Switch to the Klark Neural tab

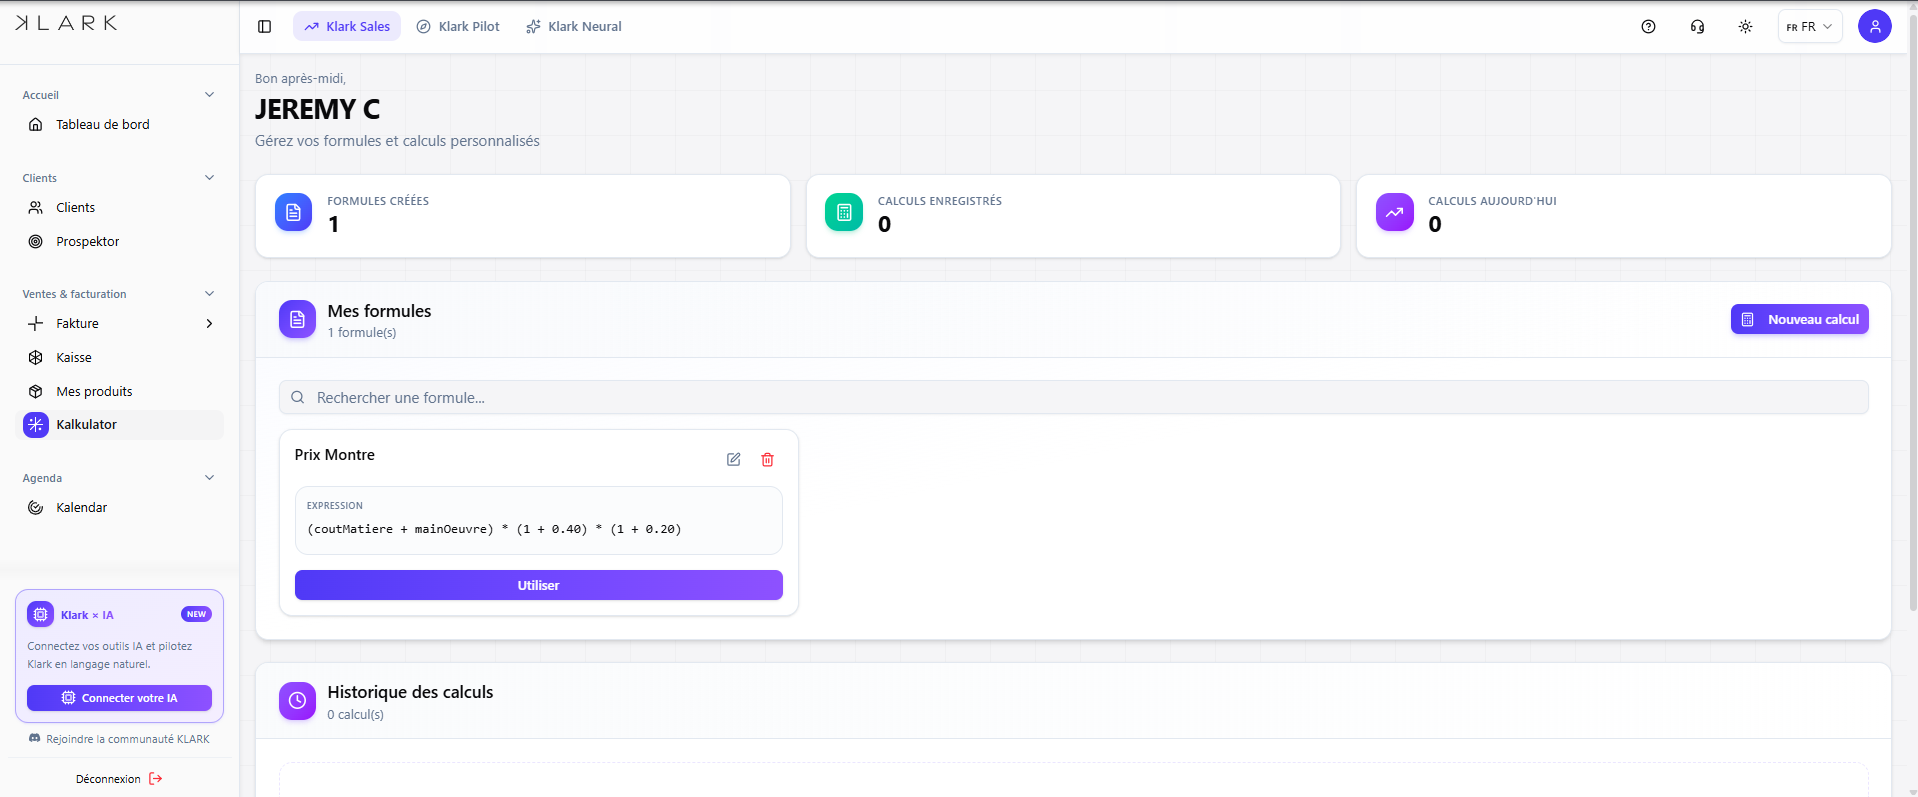[574, 27]
